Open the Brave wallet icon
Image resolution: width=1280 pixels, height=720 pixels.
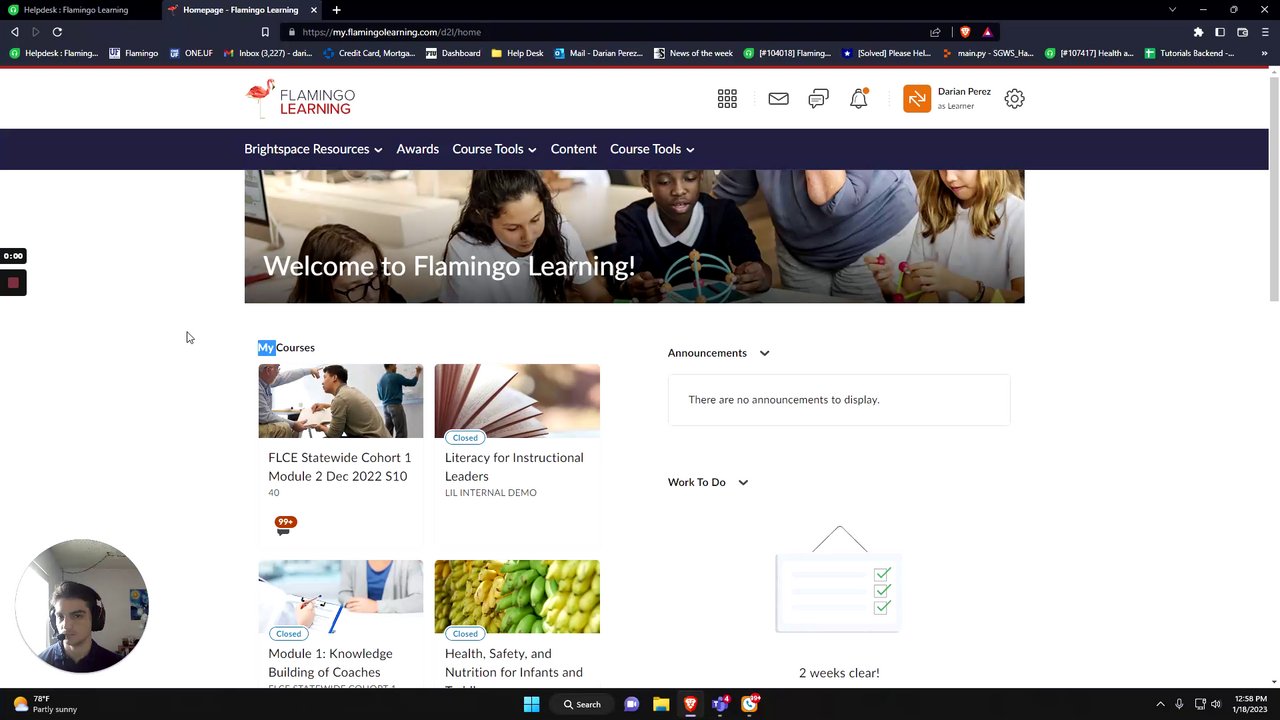(x=1243, y=32)
